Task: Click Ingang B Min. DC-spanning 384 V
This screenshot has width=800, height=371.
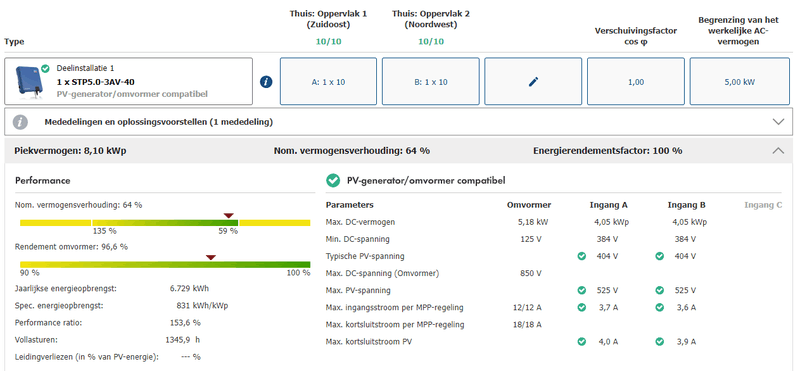Action: click(x=685, y=239)
